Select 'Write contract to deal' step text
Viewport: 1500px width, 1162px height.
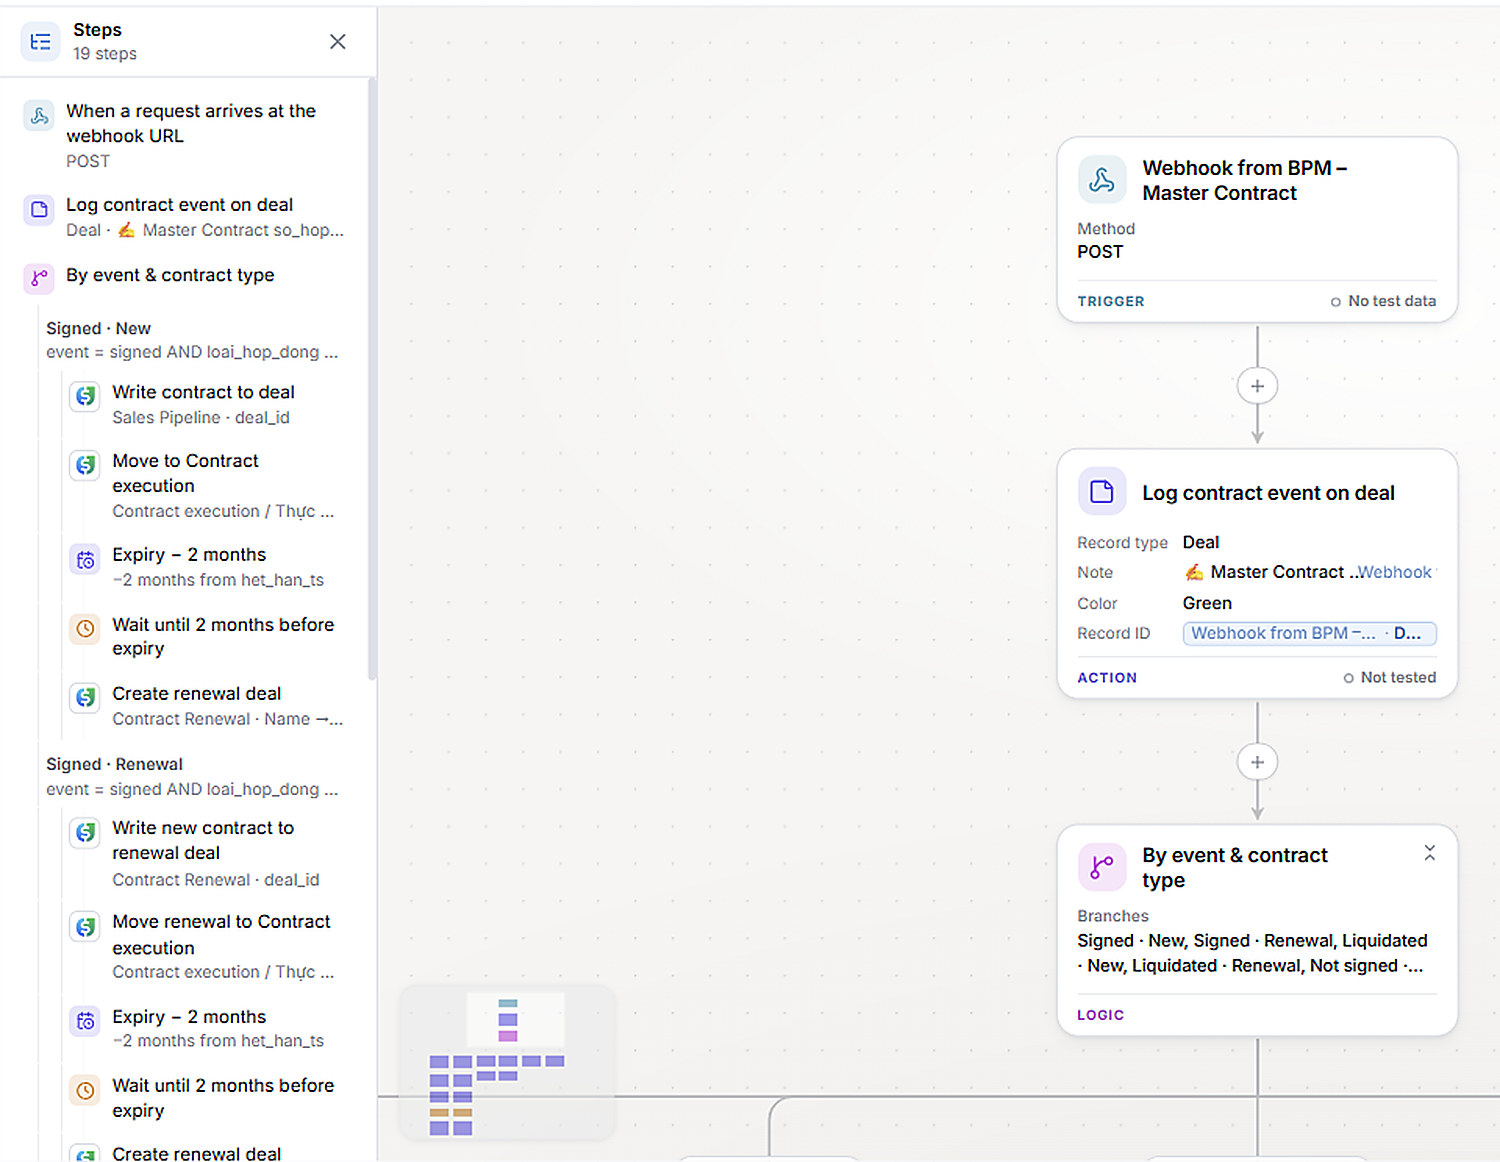pos(203,392)
